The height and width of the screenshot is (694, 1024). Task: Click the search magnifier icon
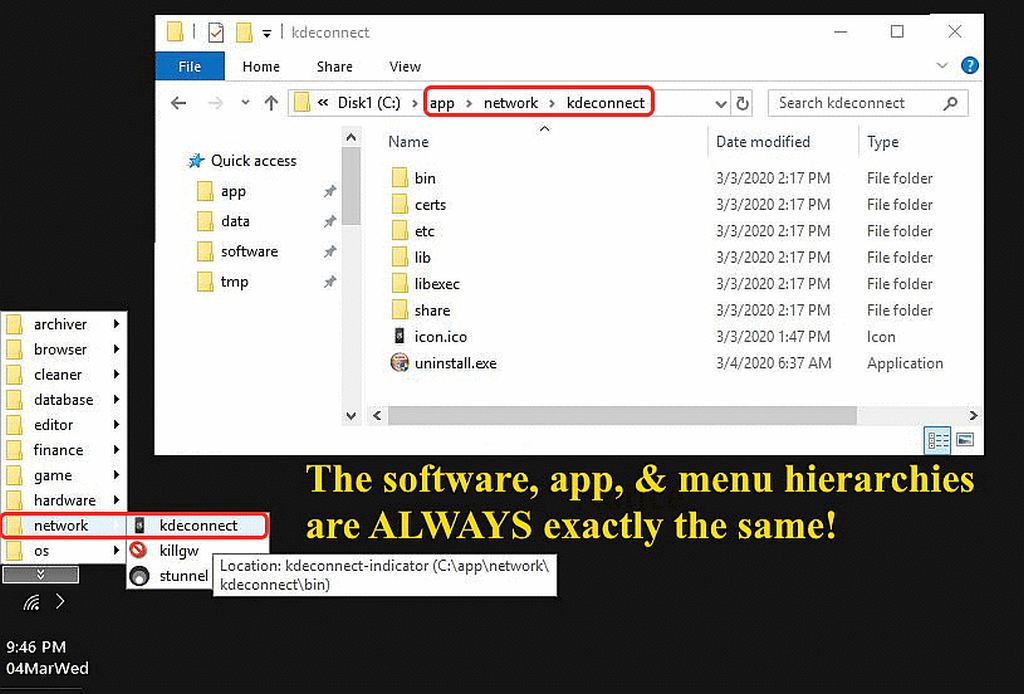click(951, 103)
